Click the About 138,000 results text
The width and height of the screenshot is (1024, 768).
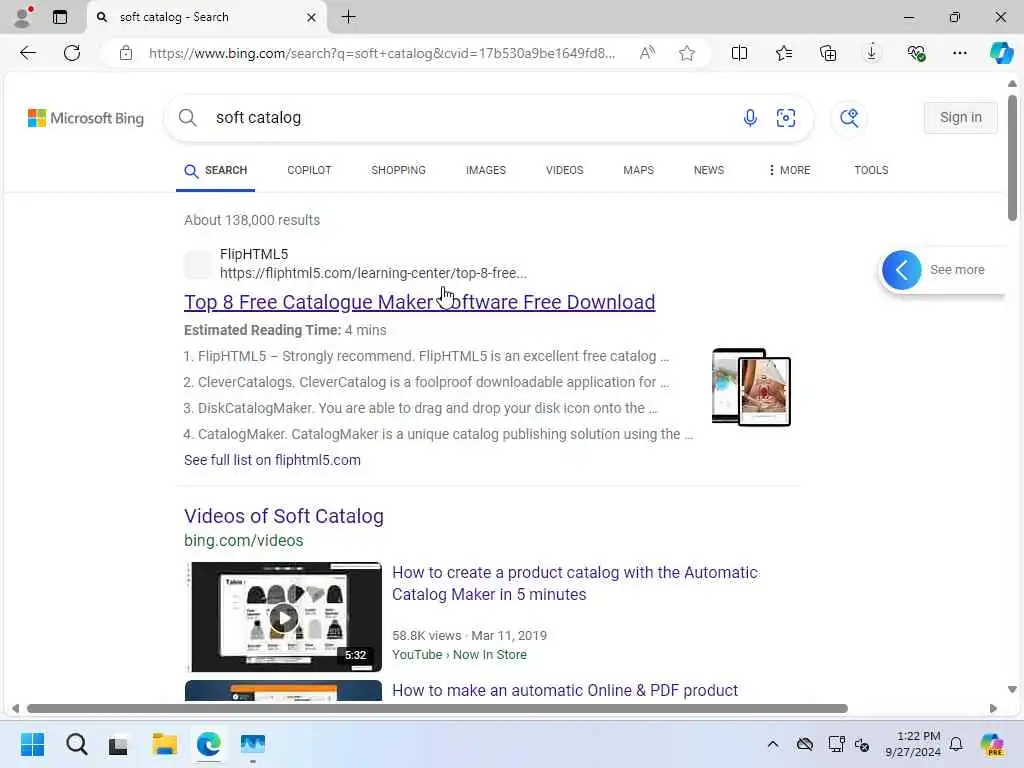pyautogui.click(x=252, y=220)
